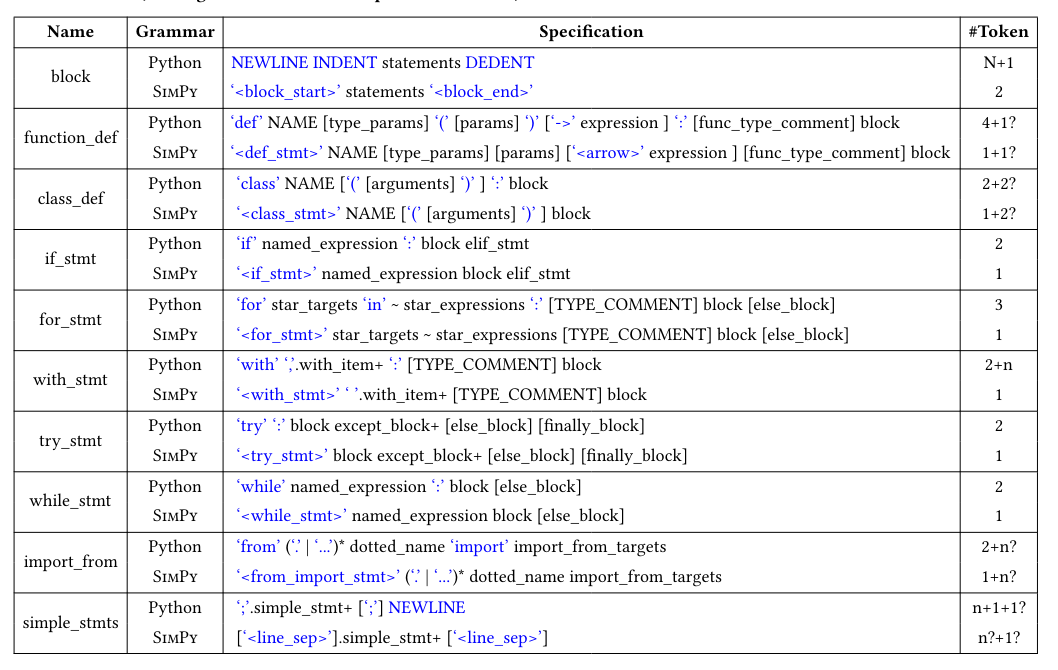Click the "2+n?" token count
Image resolution: width=1058 pixels, height=670 pixels.
(999, 547)
